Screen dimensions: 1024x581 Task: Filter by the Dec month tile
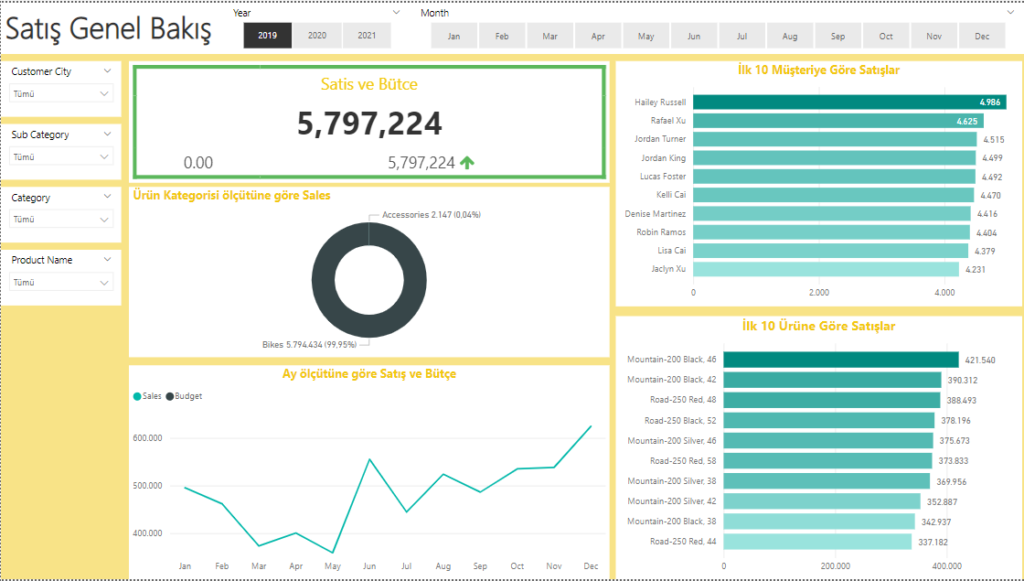pyautogui.click(x=982, y=36)
